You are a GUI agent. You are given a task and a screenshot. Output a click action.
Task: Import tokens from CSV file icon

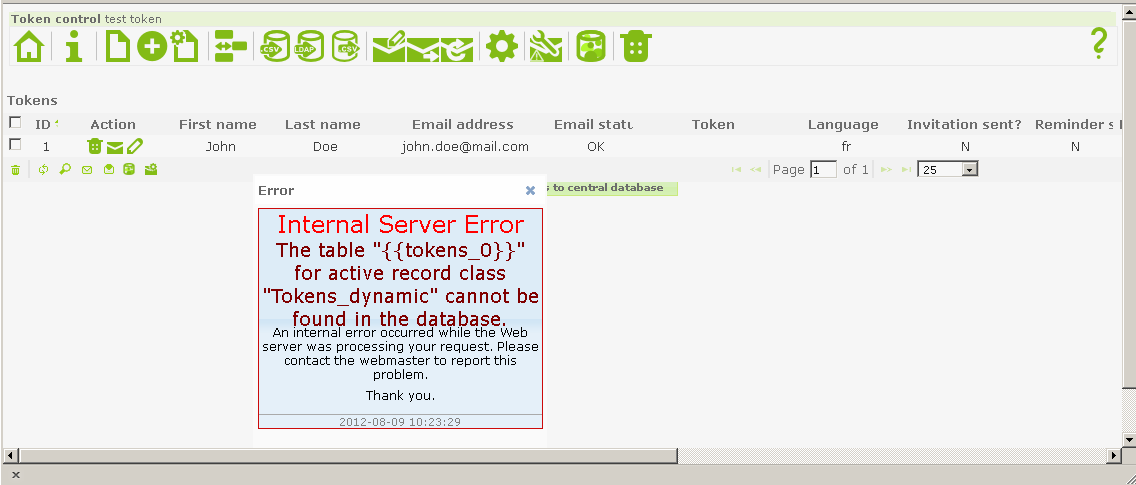tap(275, 47)
